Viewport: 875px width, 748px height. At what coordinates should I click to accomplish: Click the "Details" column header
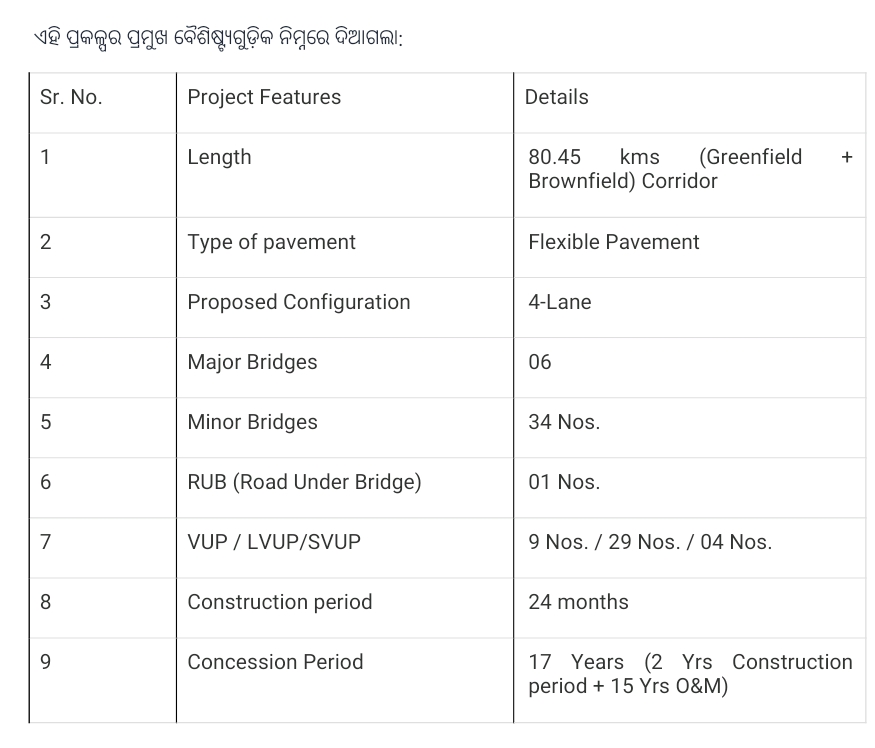point(557,97)
